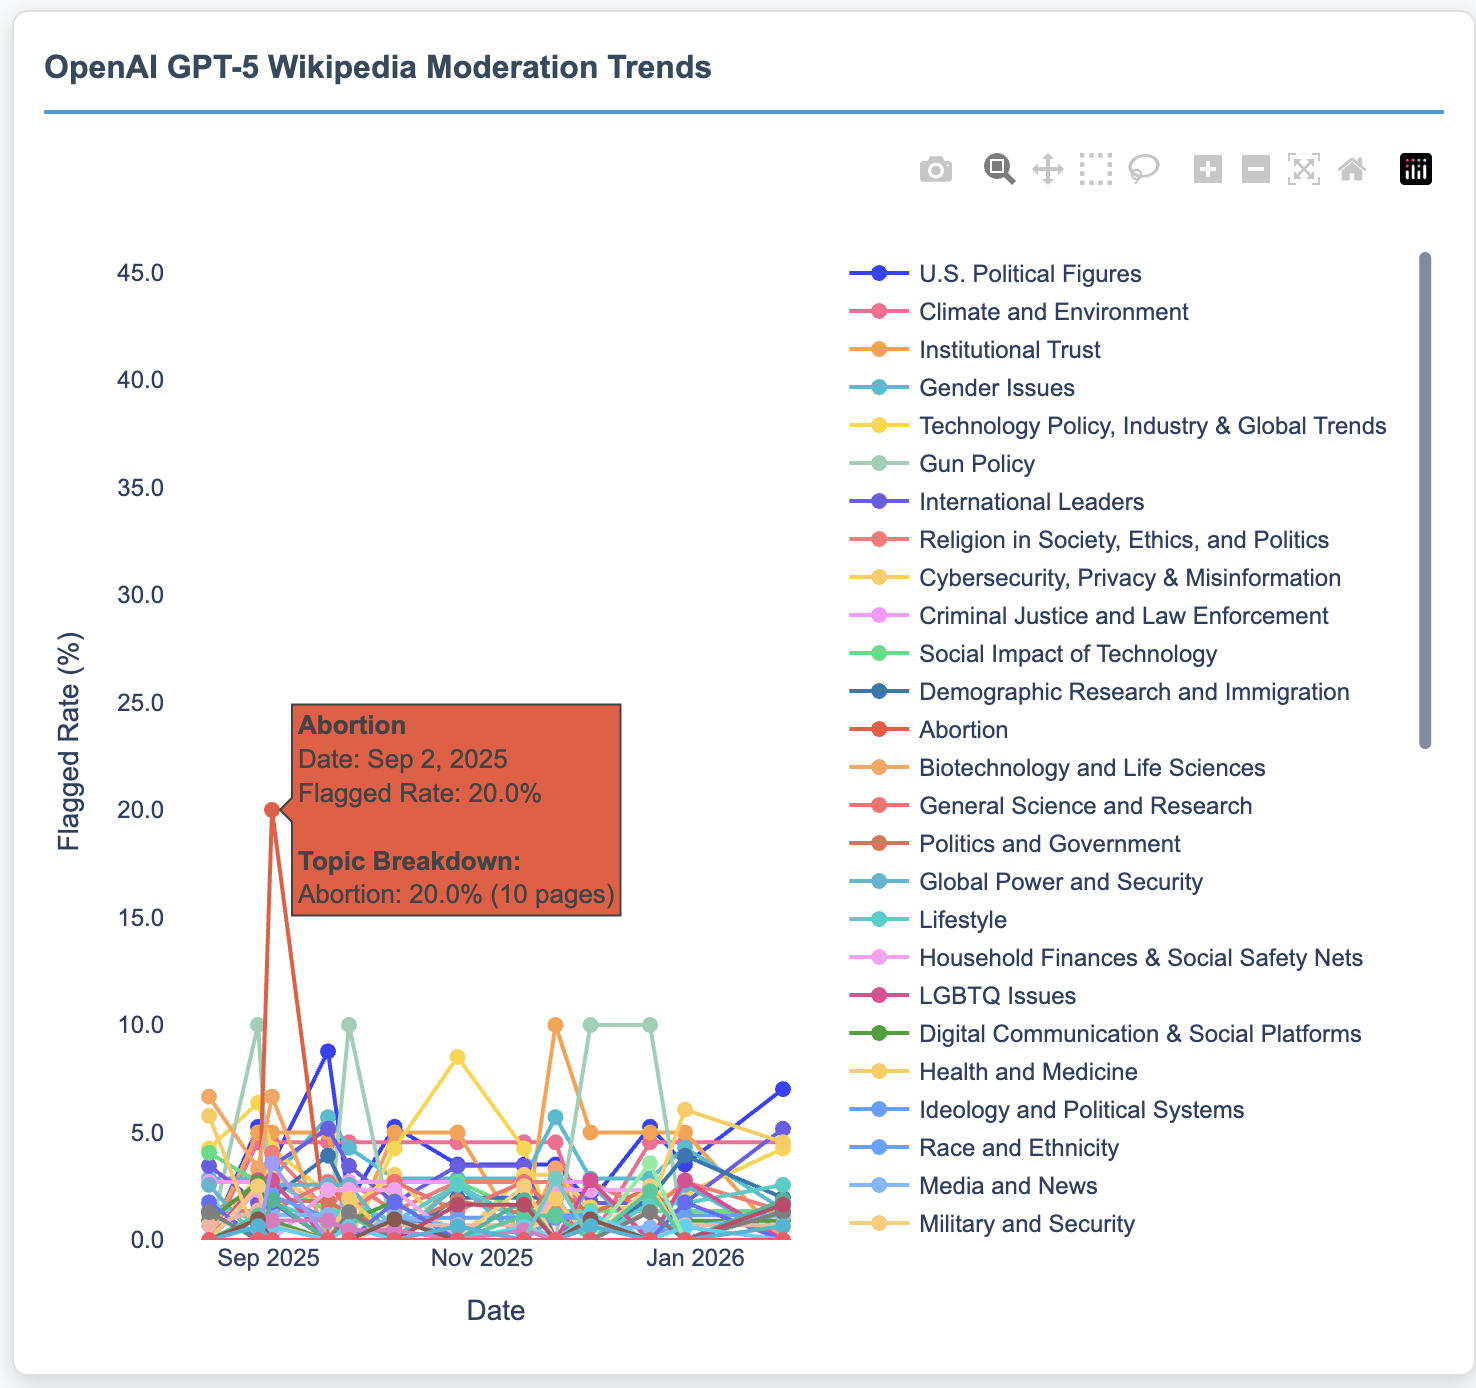Select the Zoom magnifier tool
1476x1388 pixels.
tap(998, 170)
